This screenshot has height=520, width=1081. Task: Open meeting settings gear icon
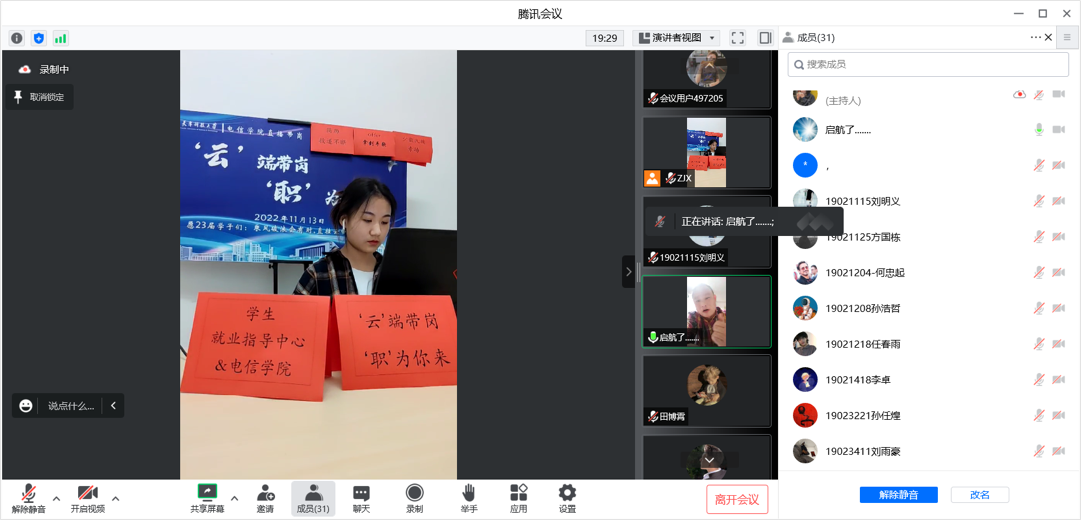point(567,493)
